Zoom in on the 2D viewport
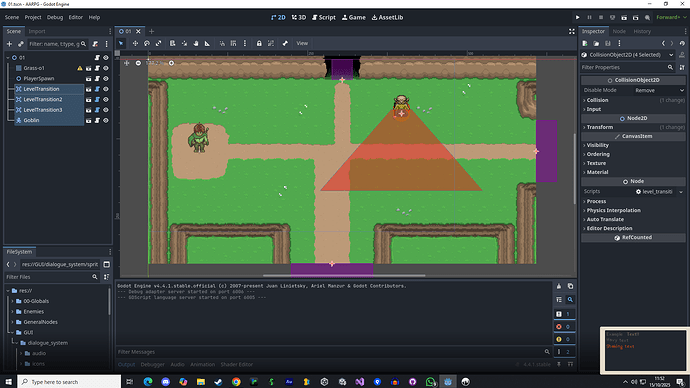 point(172,63)
